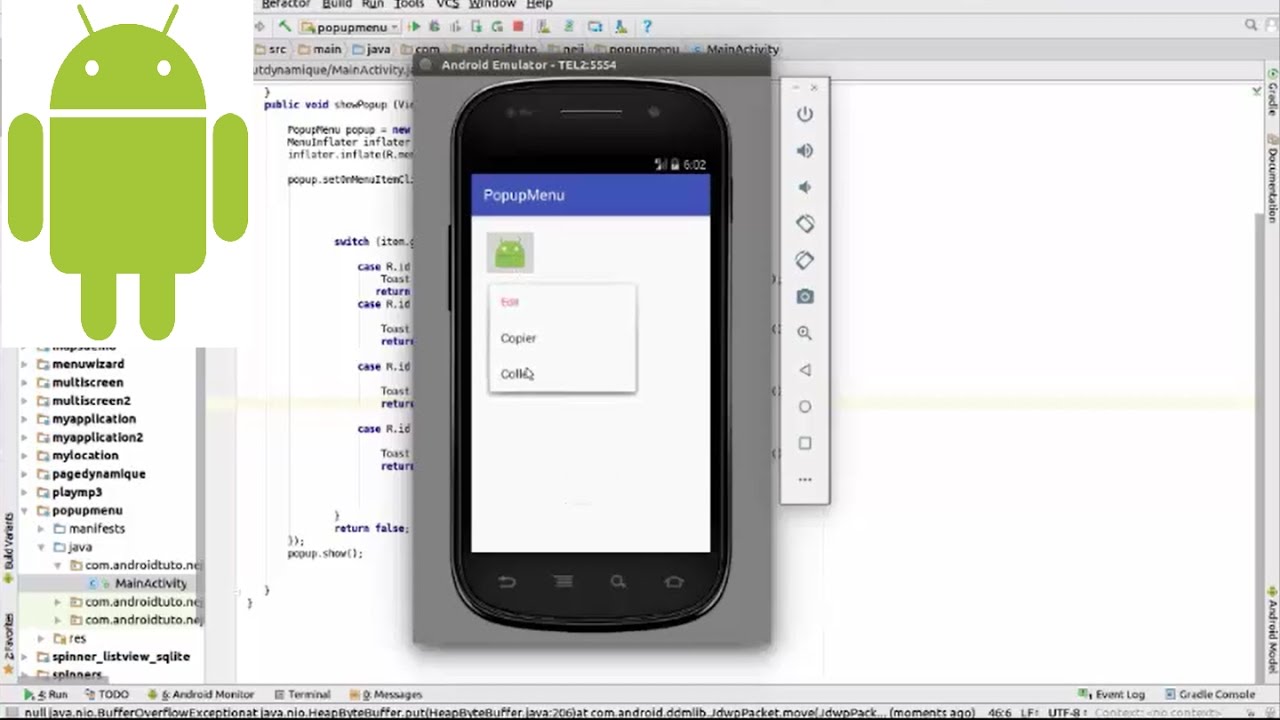The width and height of the screenshot is (1280, 720).
Task: Open the Tools menu
Action: coord(409,5)
